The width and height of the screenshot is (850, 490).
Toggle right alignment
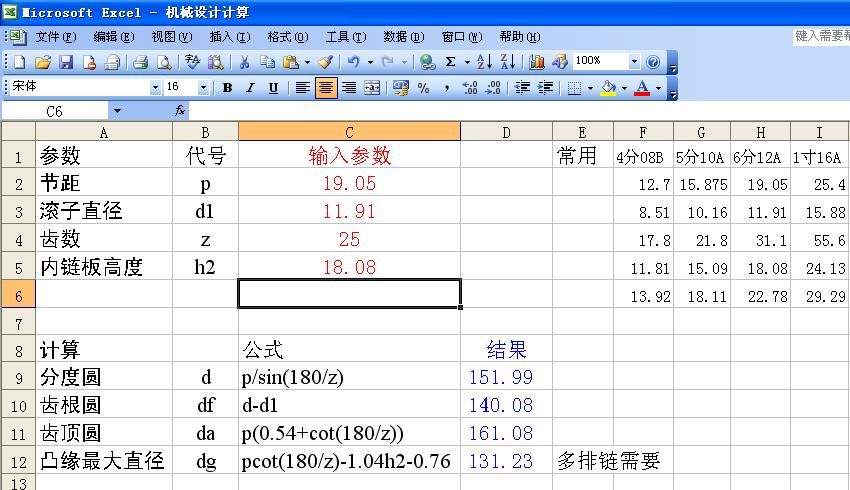click(349, 88)
